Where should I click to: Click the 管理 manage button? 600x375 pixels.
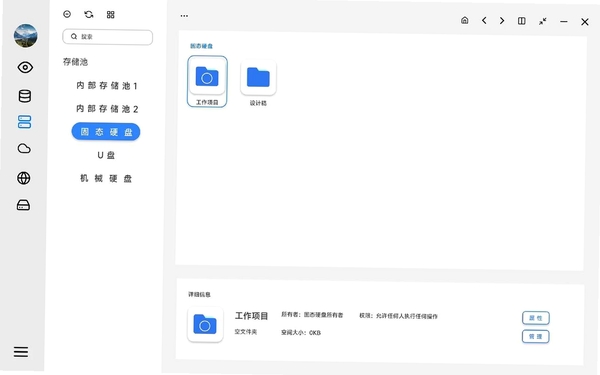pos(536,337)
